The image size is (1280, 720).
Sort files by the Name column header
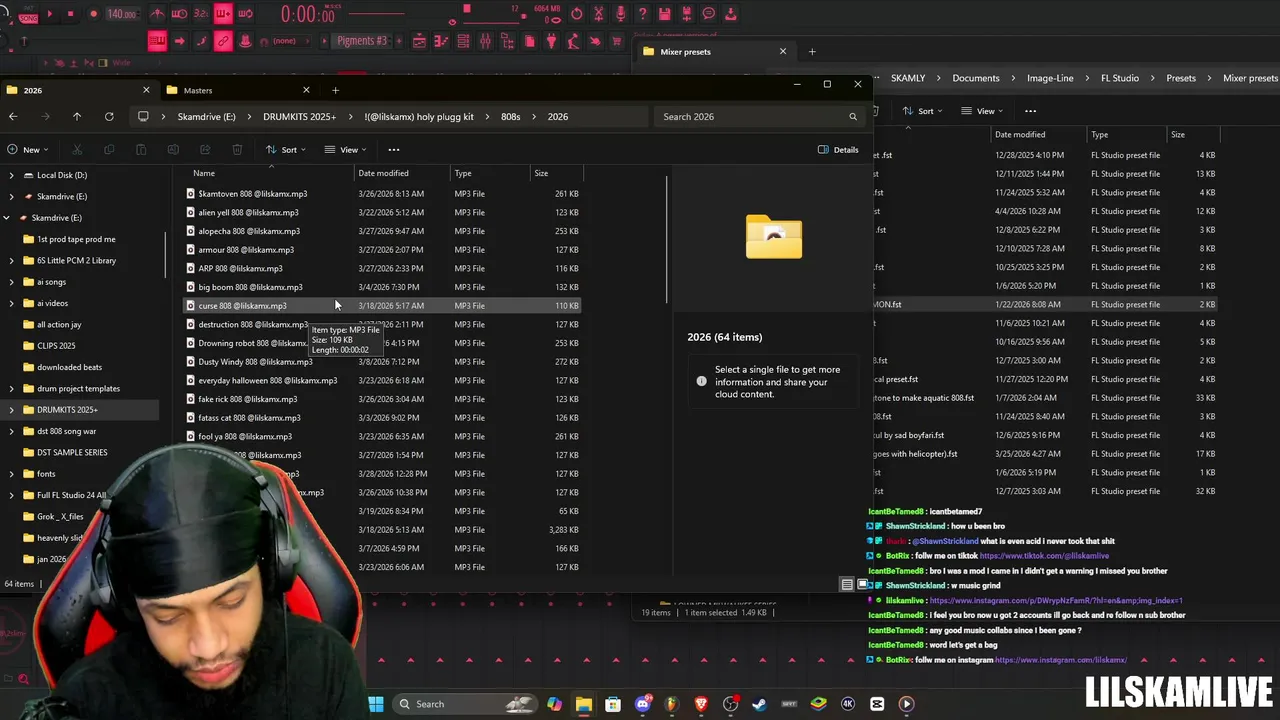coord(203,173)
